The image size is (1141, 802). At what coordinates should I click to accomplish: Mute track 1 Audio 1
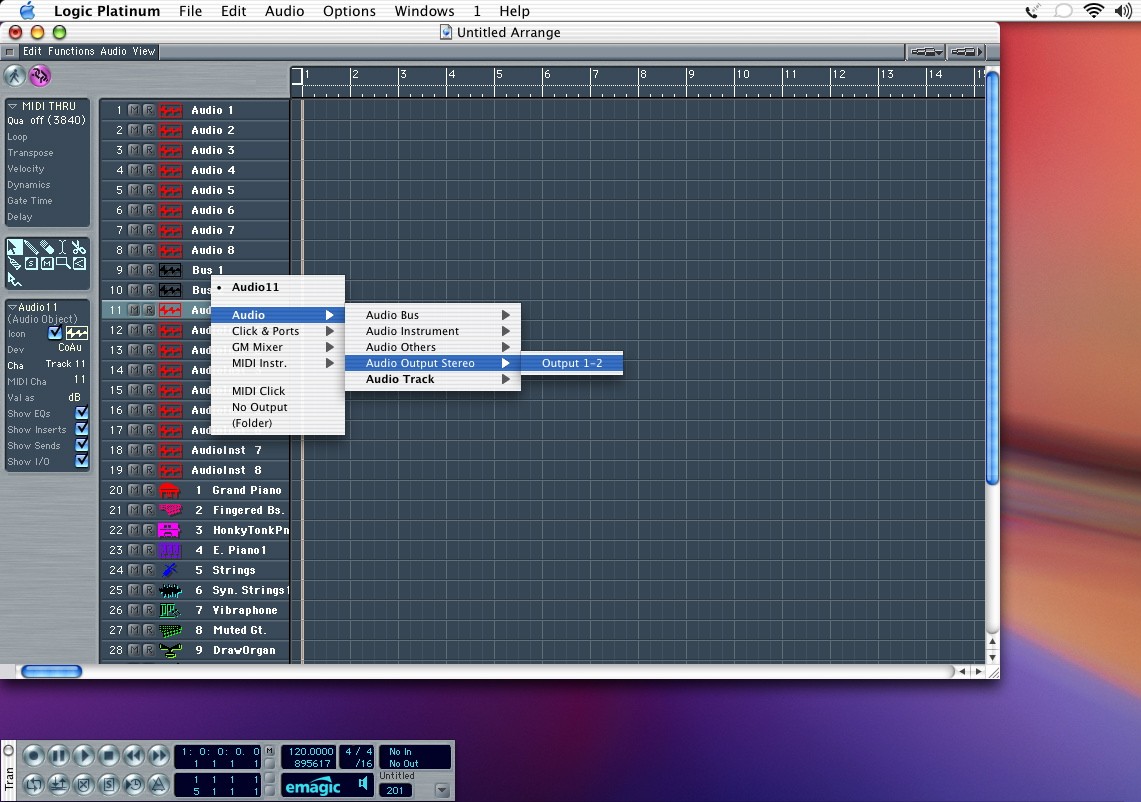click(x=134, y=110)
